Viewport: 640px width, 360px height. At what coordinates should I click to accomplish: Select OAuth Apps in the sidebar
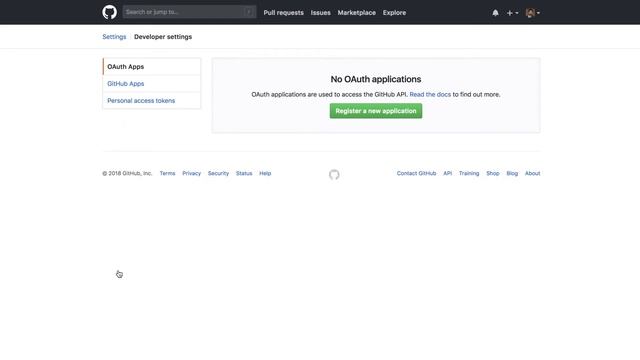coord(151,67)
